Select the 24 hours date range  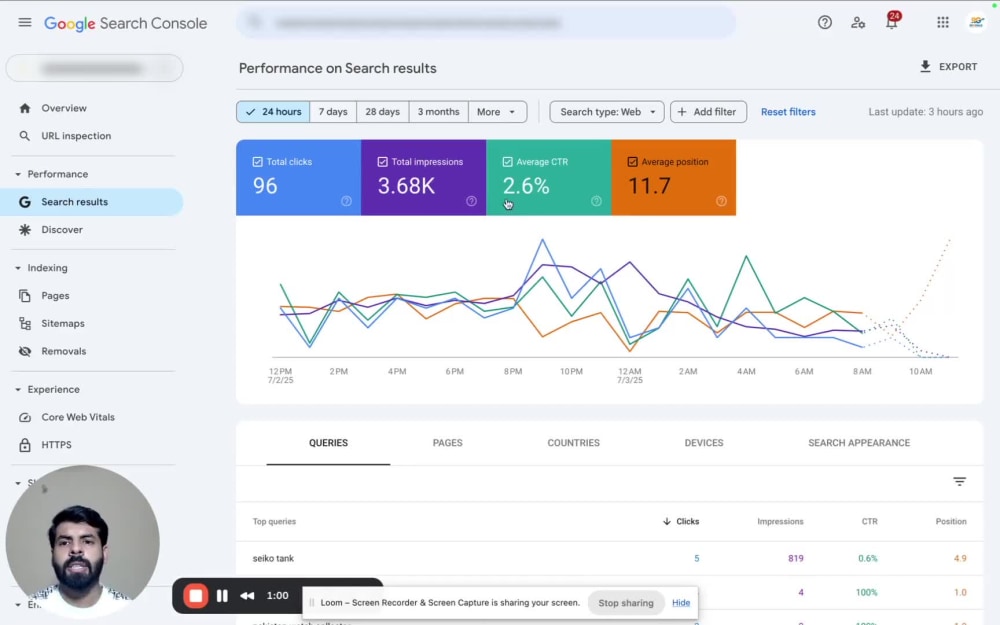[x=273, y=112]
